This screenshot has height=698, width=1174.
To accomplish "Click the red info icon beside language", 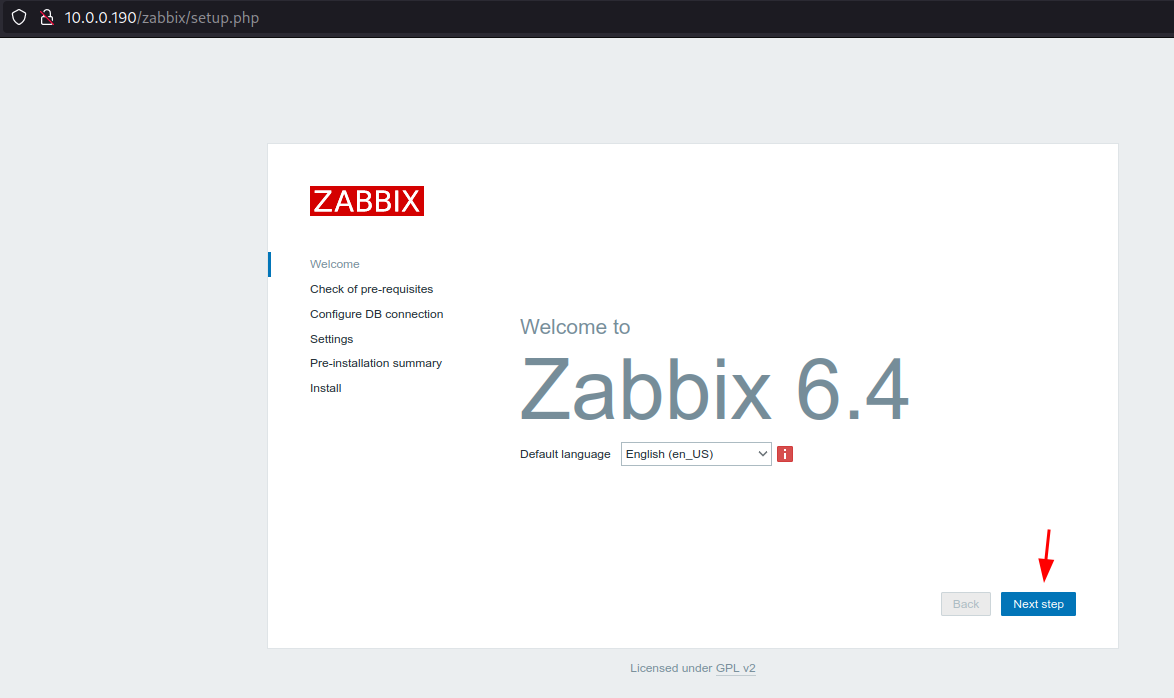I will tap(785, 454).
